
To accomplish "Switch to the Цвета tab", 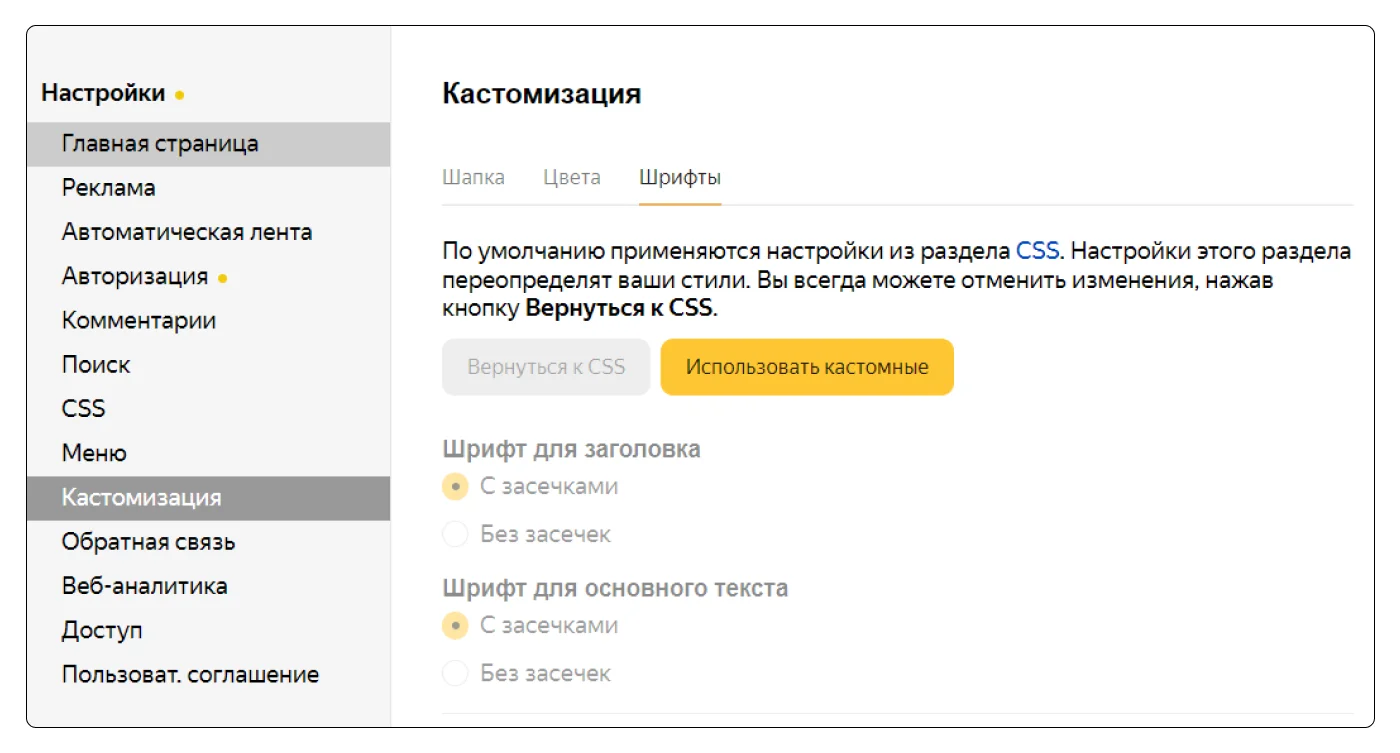I will coord(572,178).
